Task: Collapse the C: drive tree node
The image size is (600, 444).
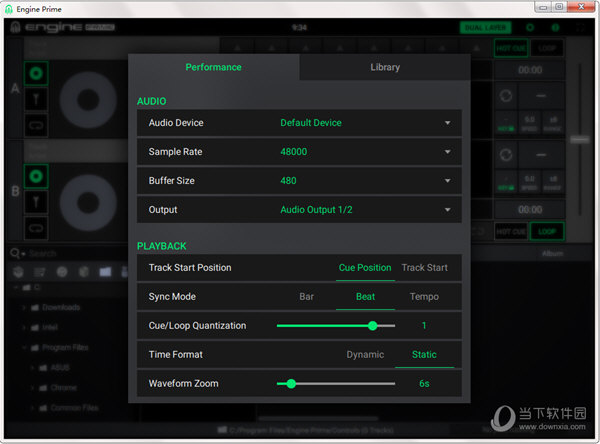Action: click(16, 287)
